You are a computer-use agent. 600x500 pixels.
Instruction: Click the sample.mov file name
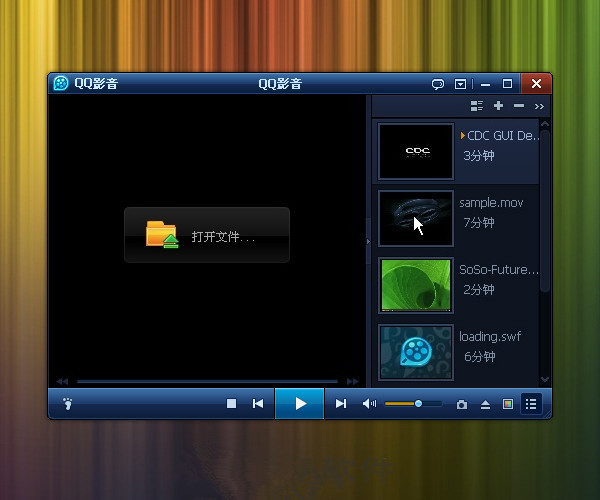[491, 202]
